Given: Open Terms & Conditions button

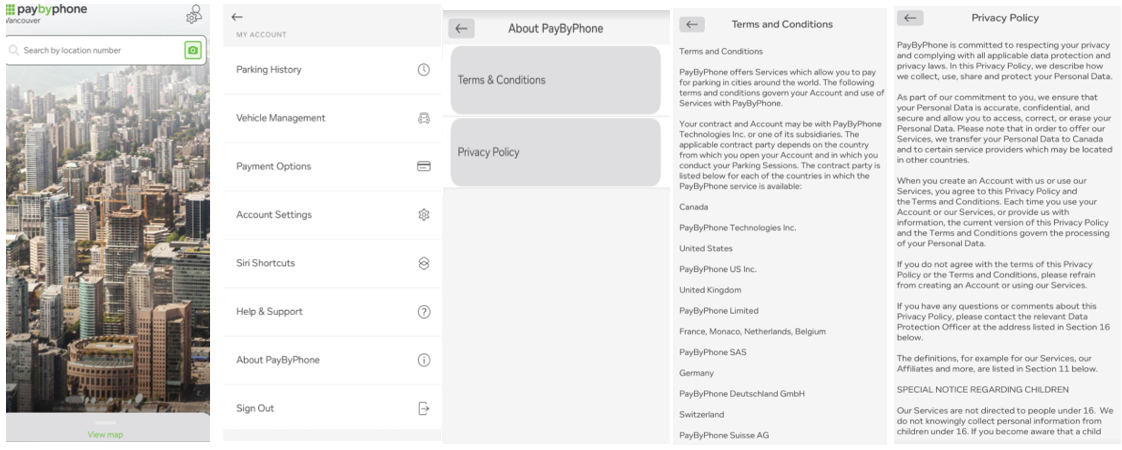Looking at the screenshot, I should coord(555,80).
